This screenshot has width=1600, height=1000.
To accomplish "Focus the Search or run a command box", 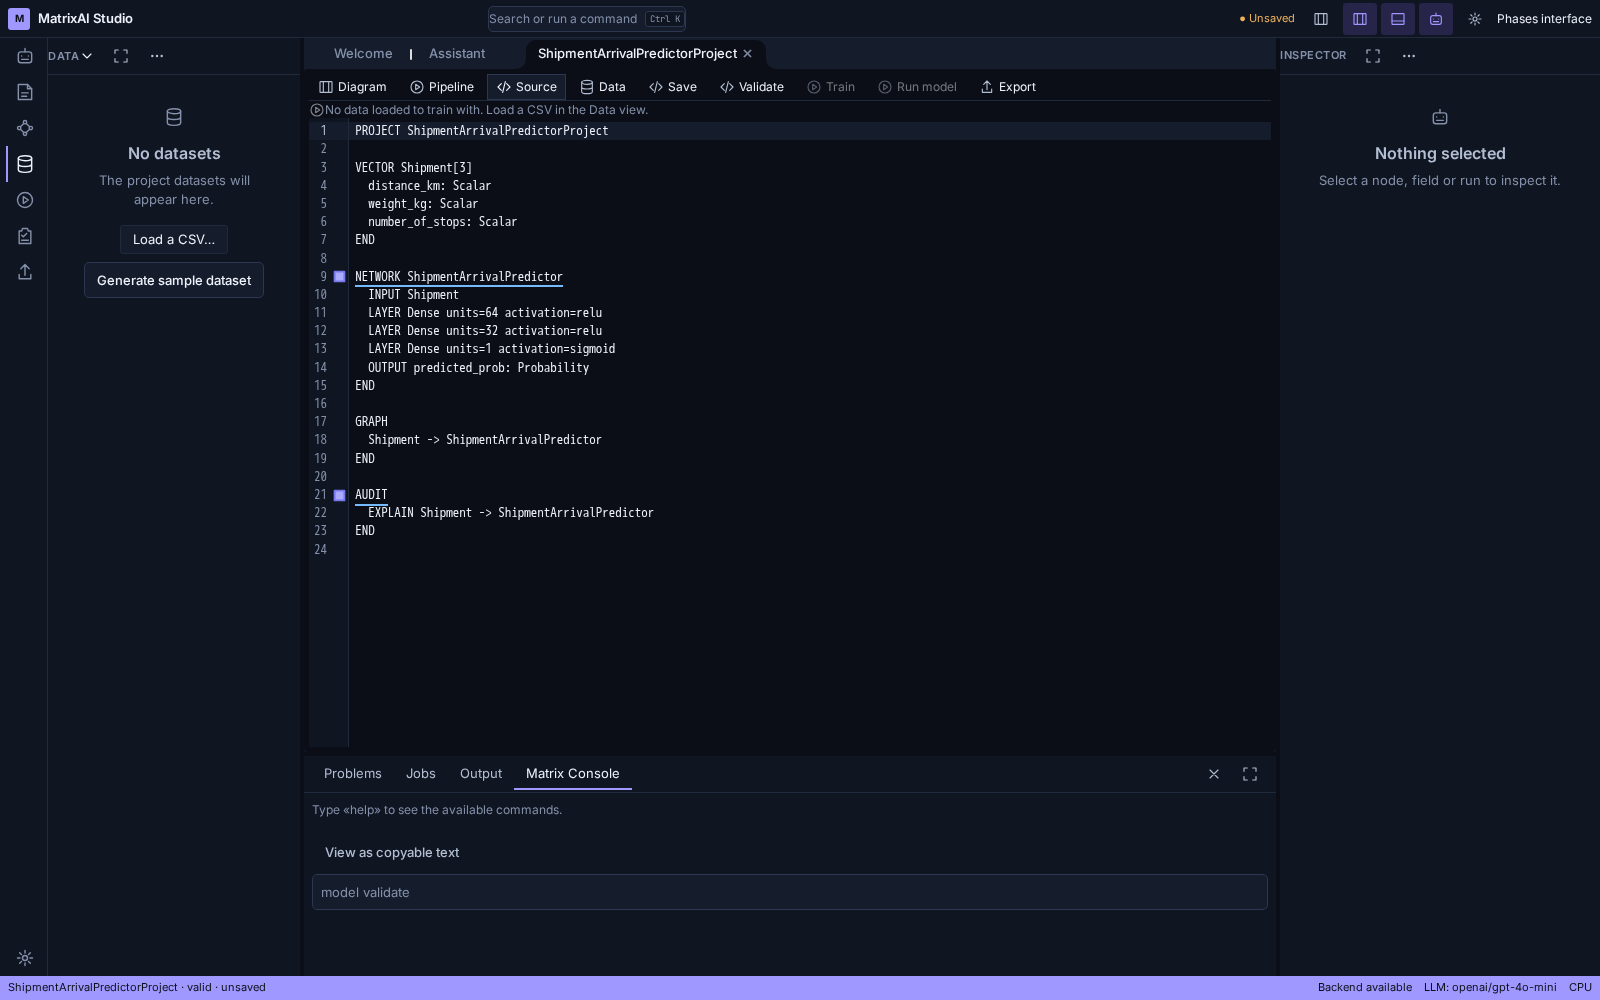I will click(x=587, y=19).
